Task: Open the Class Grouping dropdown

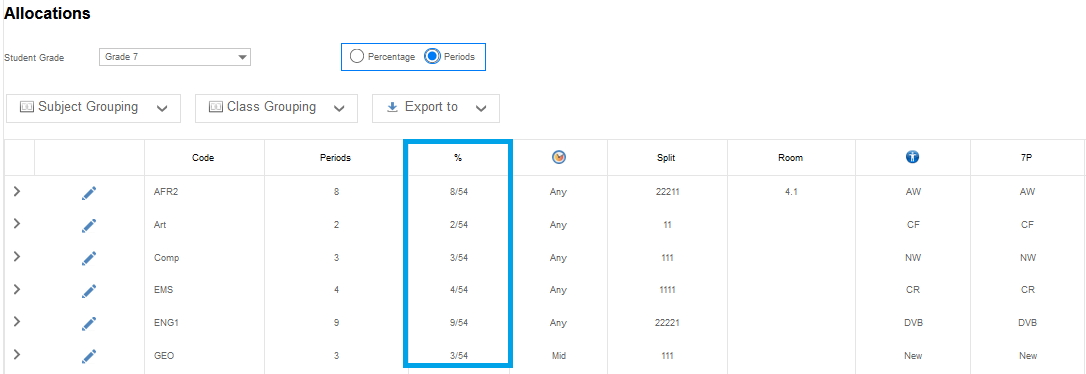Action: (276, 108)
